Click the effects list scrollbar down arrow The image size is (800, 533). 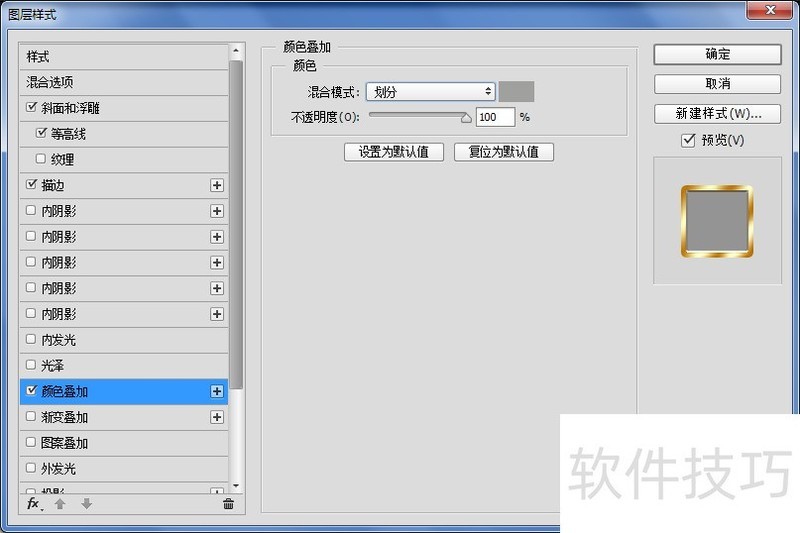tap(236, 487)
